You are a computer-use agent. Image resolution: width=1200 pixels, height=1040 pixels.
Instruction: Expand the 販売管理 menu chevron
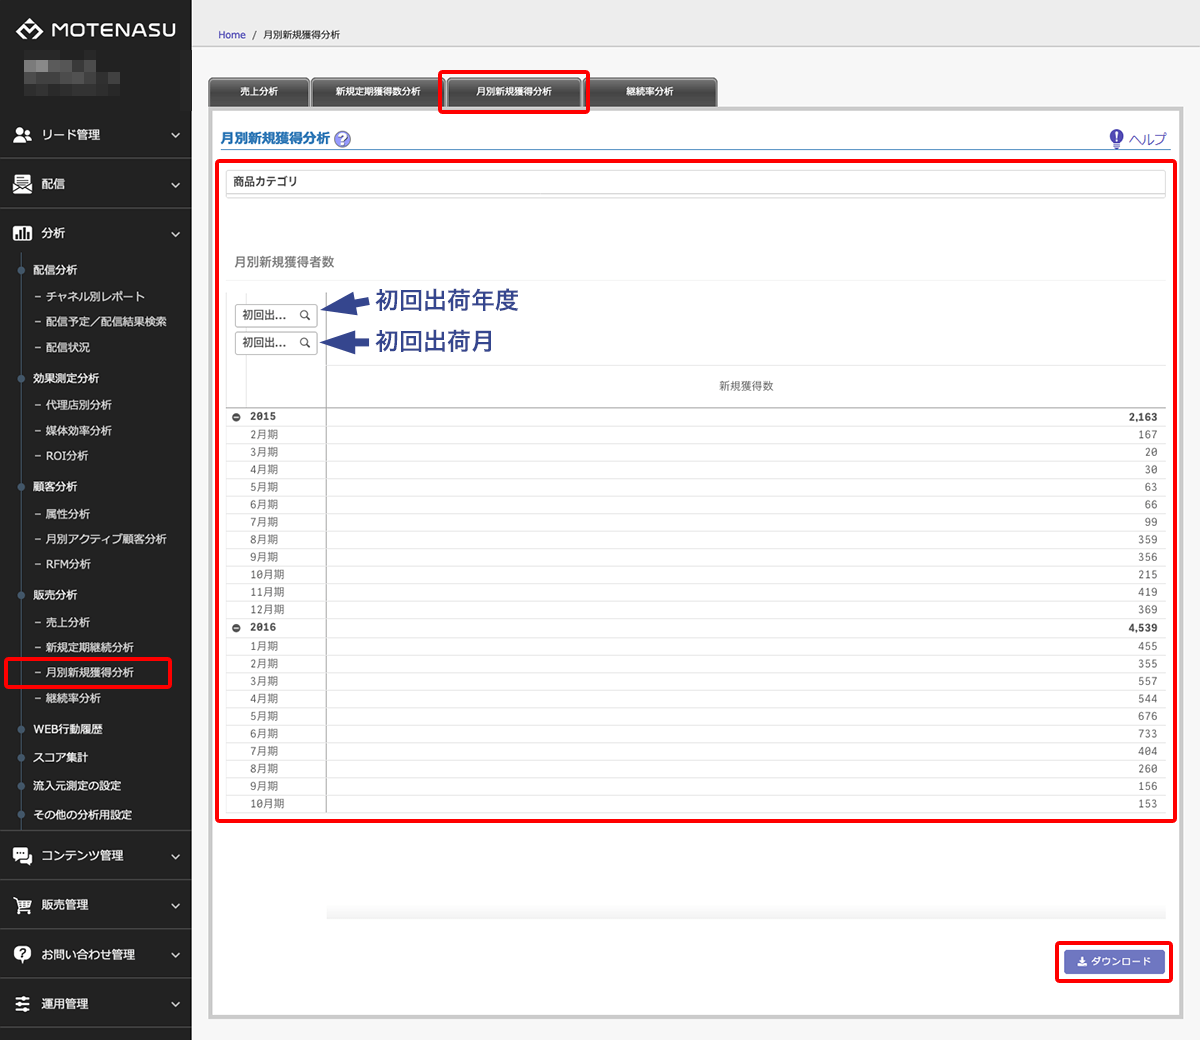coord(175,906)
